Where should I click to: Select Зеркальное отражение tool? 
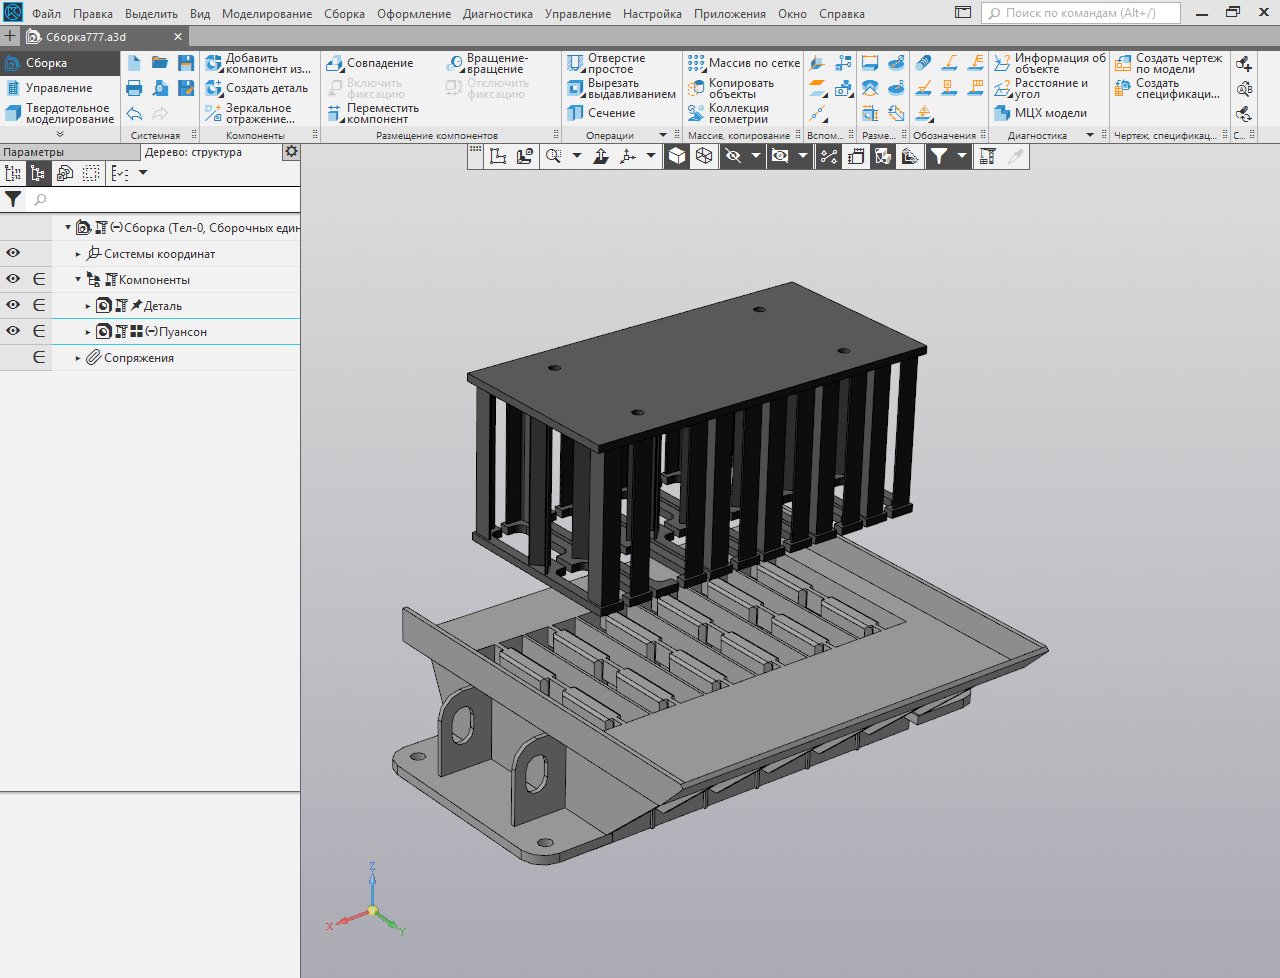(250, 114)
